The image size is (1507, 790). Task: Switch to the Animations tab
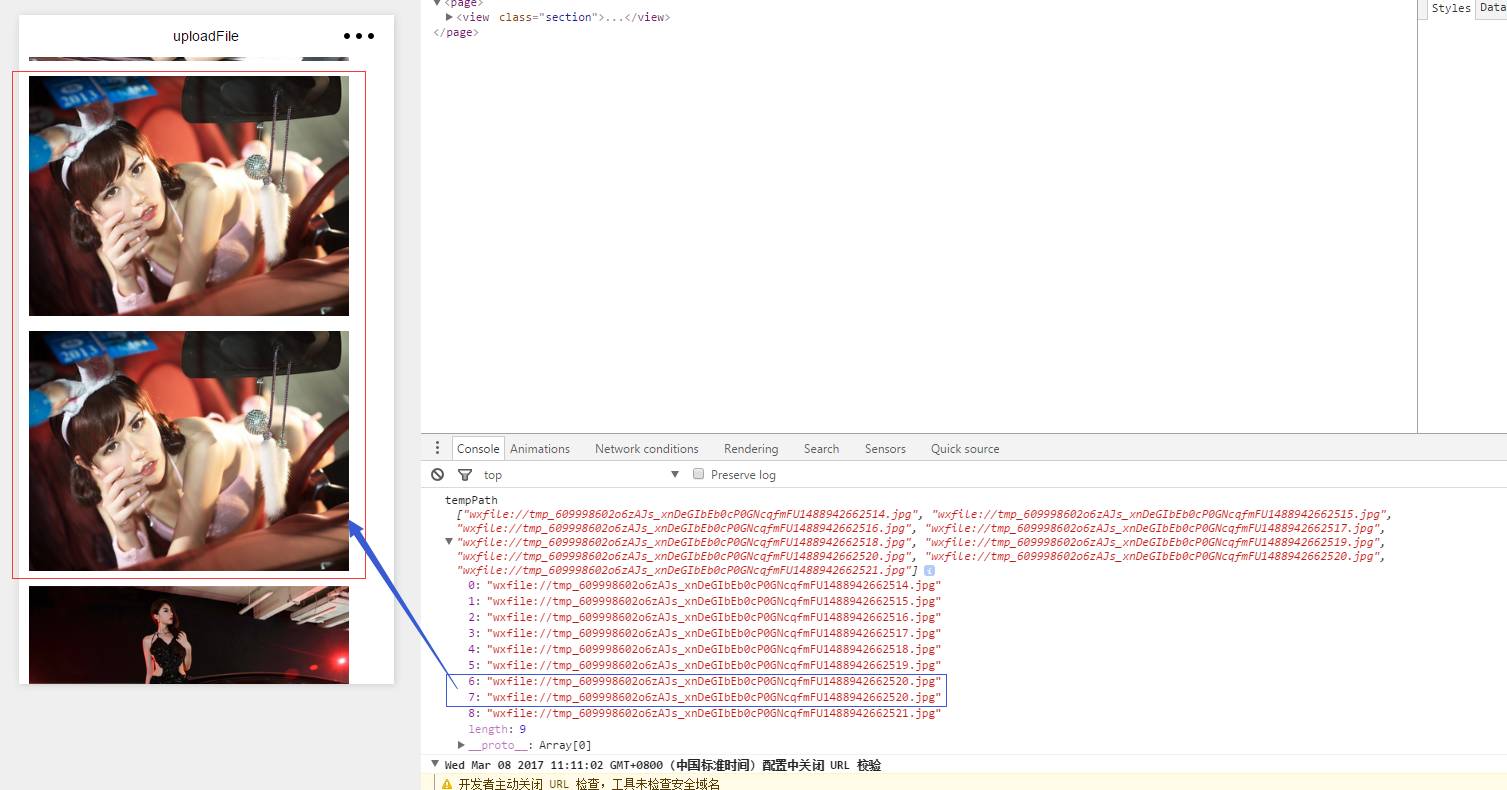coord(539,449)
